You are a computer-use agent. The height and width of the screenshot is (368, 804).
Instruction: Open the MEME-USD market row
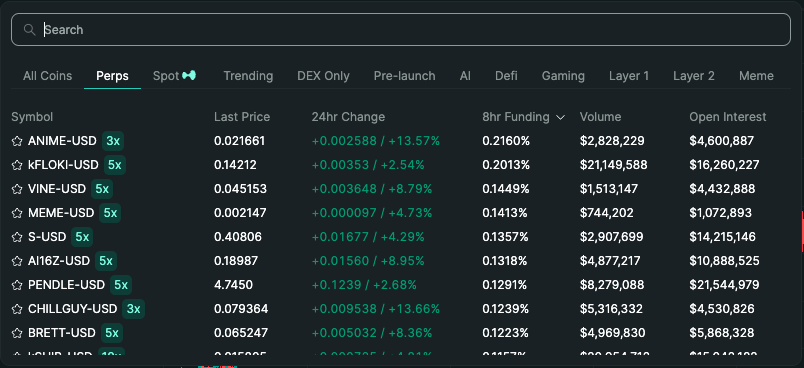(x=400, y=213)
